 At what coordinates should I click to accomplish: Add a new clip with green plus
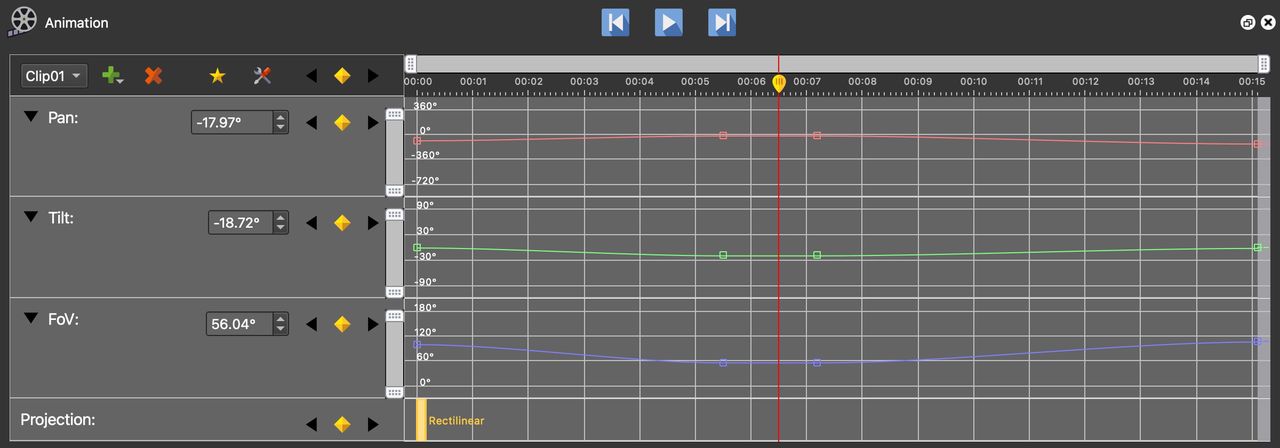(x=113, y=76)
